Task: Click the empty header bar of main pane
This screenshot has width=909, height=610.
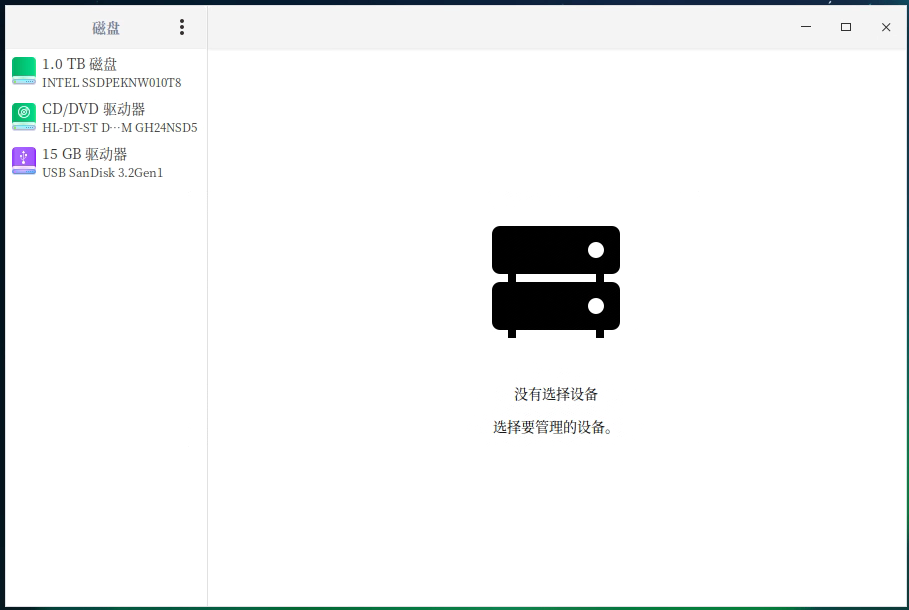Action: [x=500, y=27]
